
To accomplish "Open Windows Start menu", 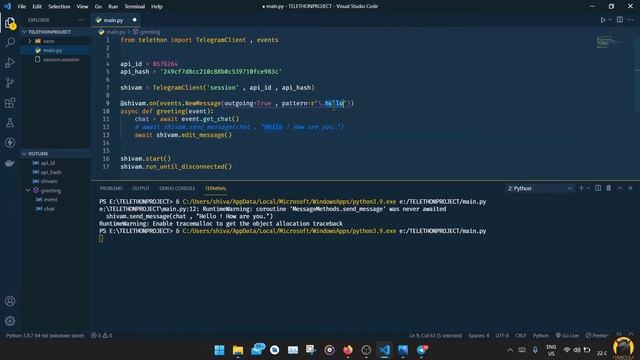I will point(219,350).
